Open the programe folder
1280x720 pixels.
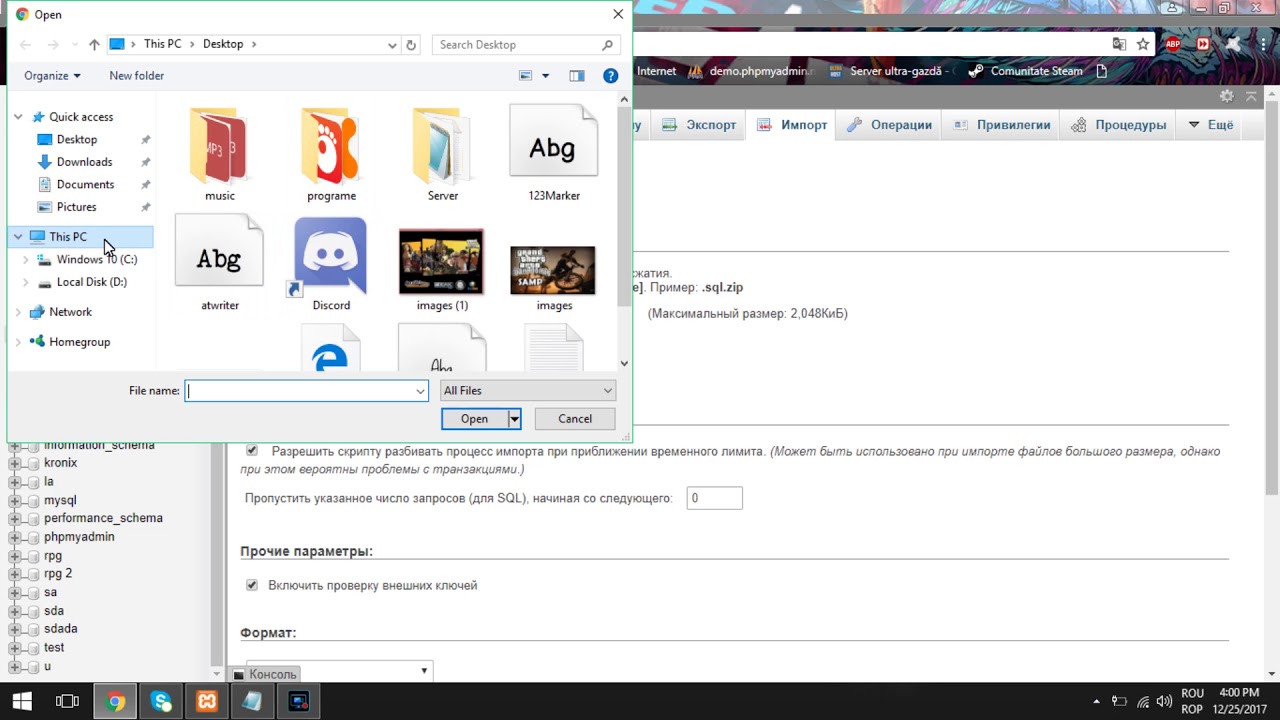click(x=331, y=155)
